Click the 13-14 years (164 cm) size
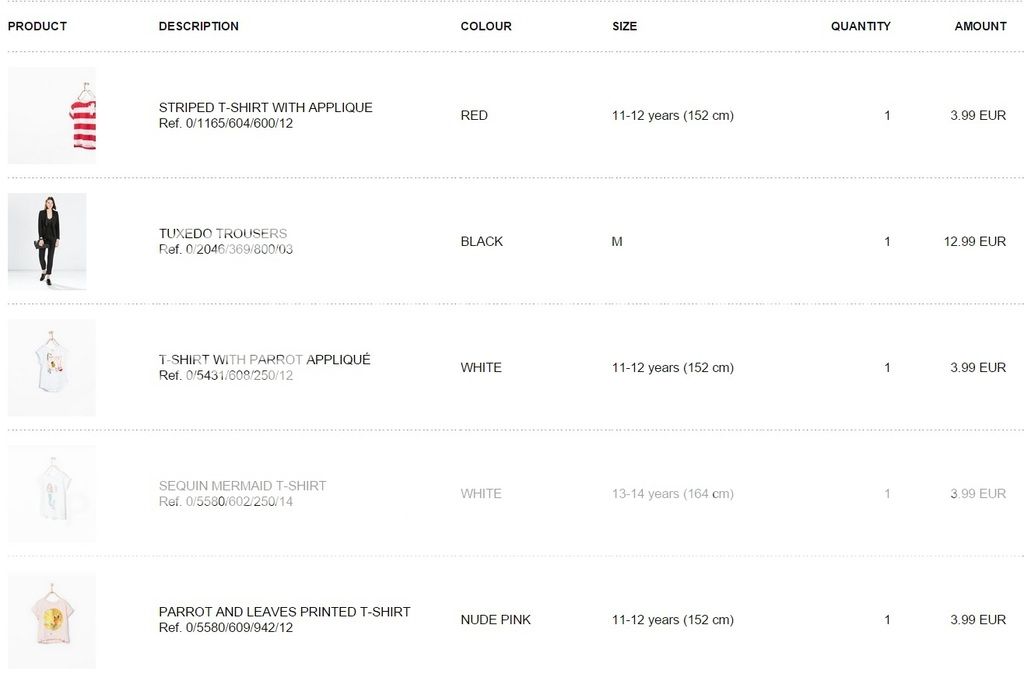 coord(672,494)
